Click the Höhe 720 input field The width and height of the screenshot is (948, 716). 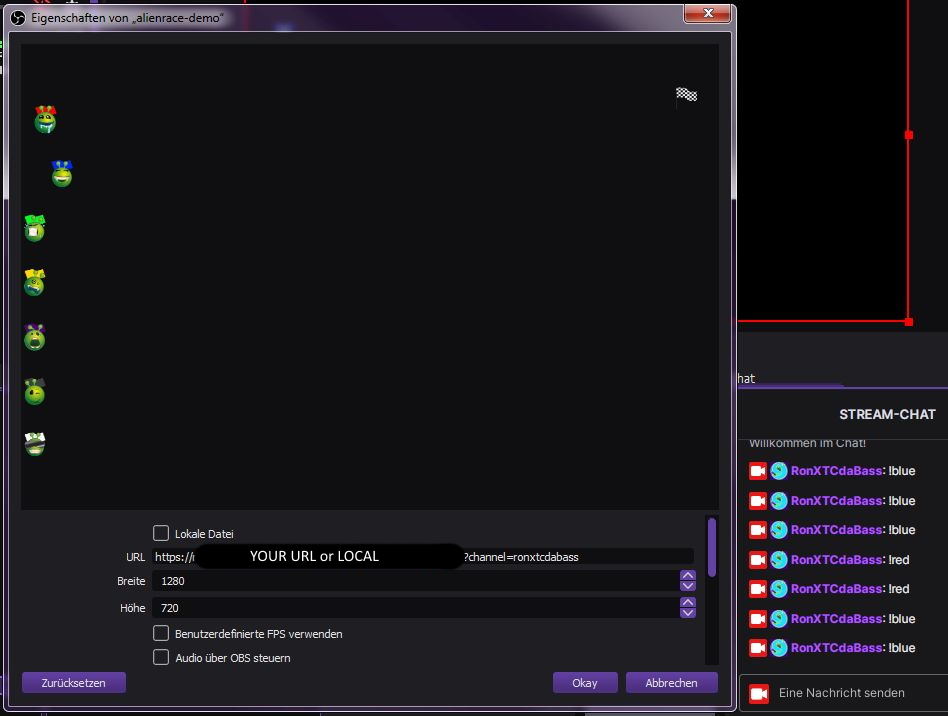[x=415, y=608]
